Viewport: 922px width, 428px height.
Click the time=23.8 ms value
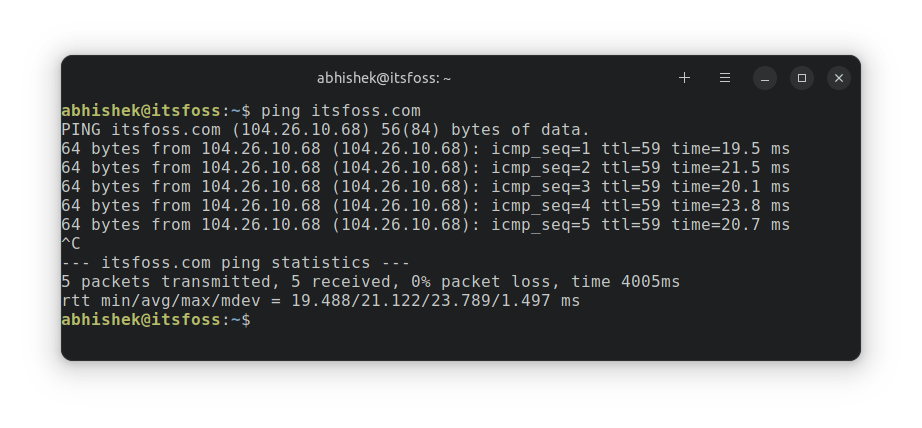click(x=730, y=205)
